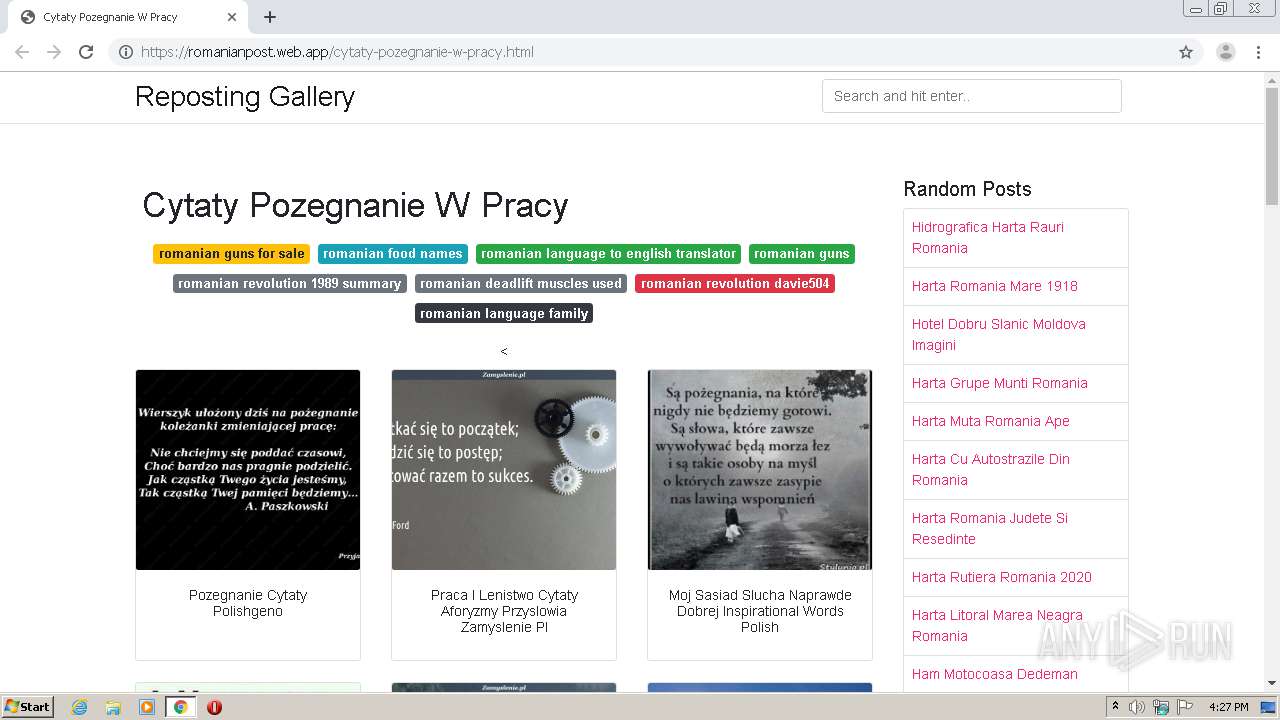Open Harta Romania Mare 1918 link
Image resolution: width=1280 pixels, height=720 pixels.
(x=995, y=286)
